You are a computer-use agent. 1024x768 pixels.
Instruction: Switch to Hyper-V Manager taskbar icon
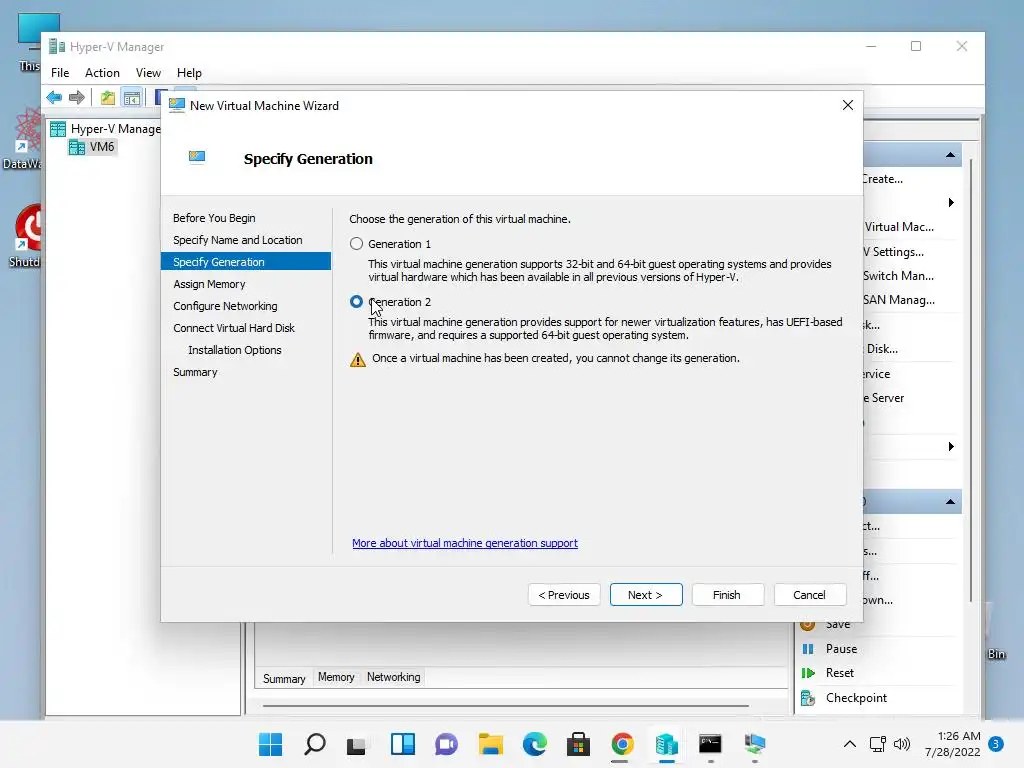point(666,744)
